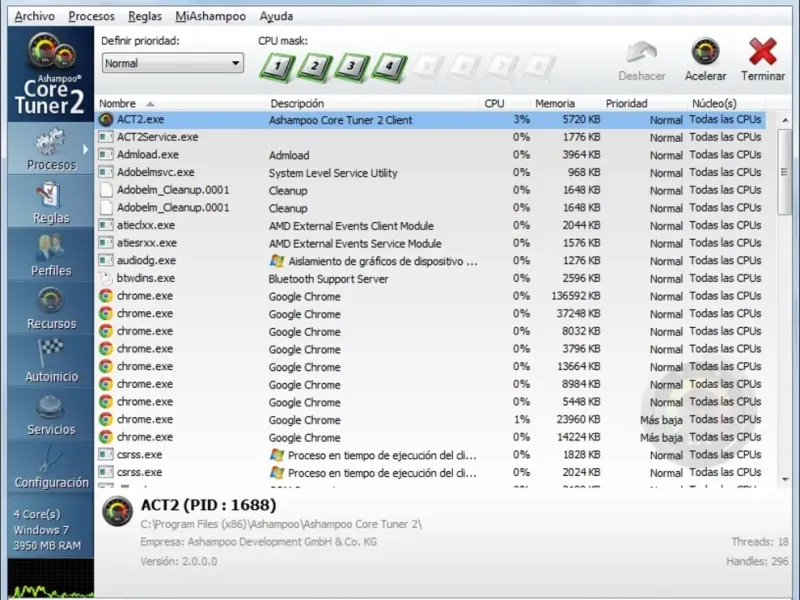Click 8032 KB chrome memory cell
The height and width of the screenshot is (600, 800).
click(581, 332)
